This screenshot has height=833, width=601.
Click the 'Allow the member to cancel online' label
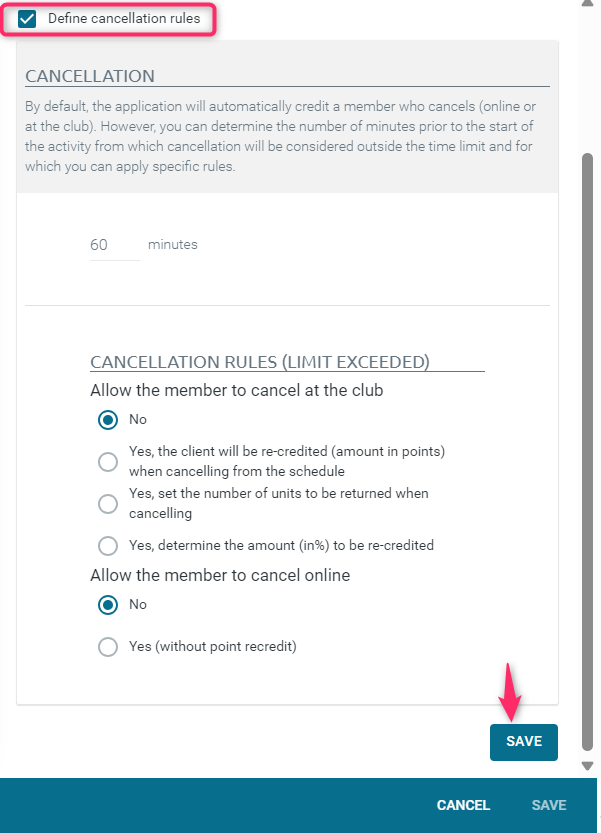(x=220, y=575)
